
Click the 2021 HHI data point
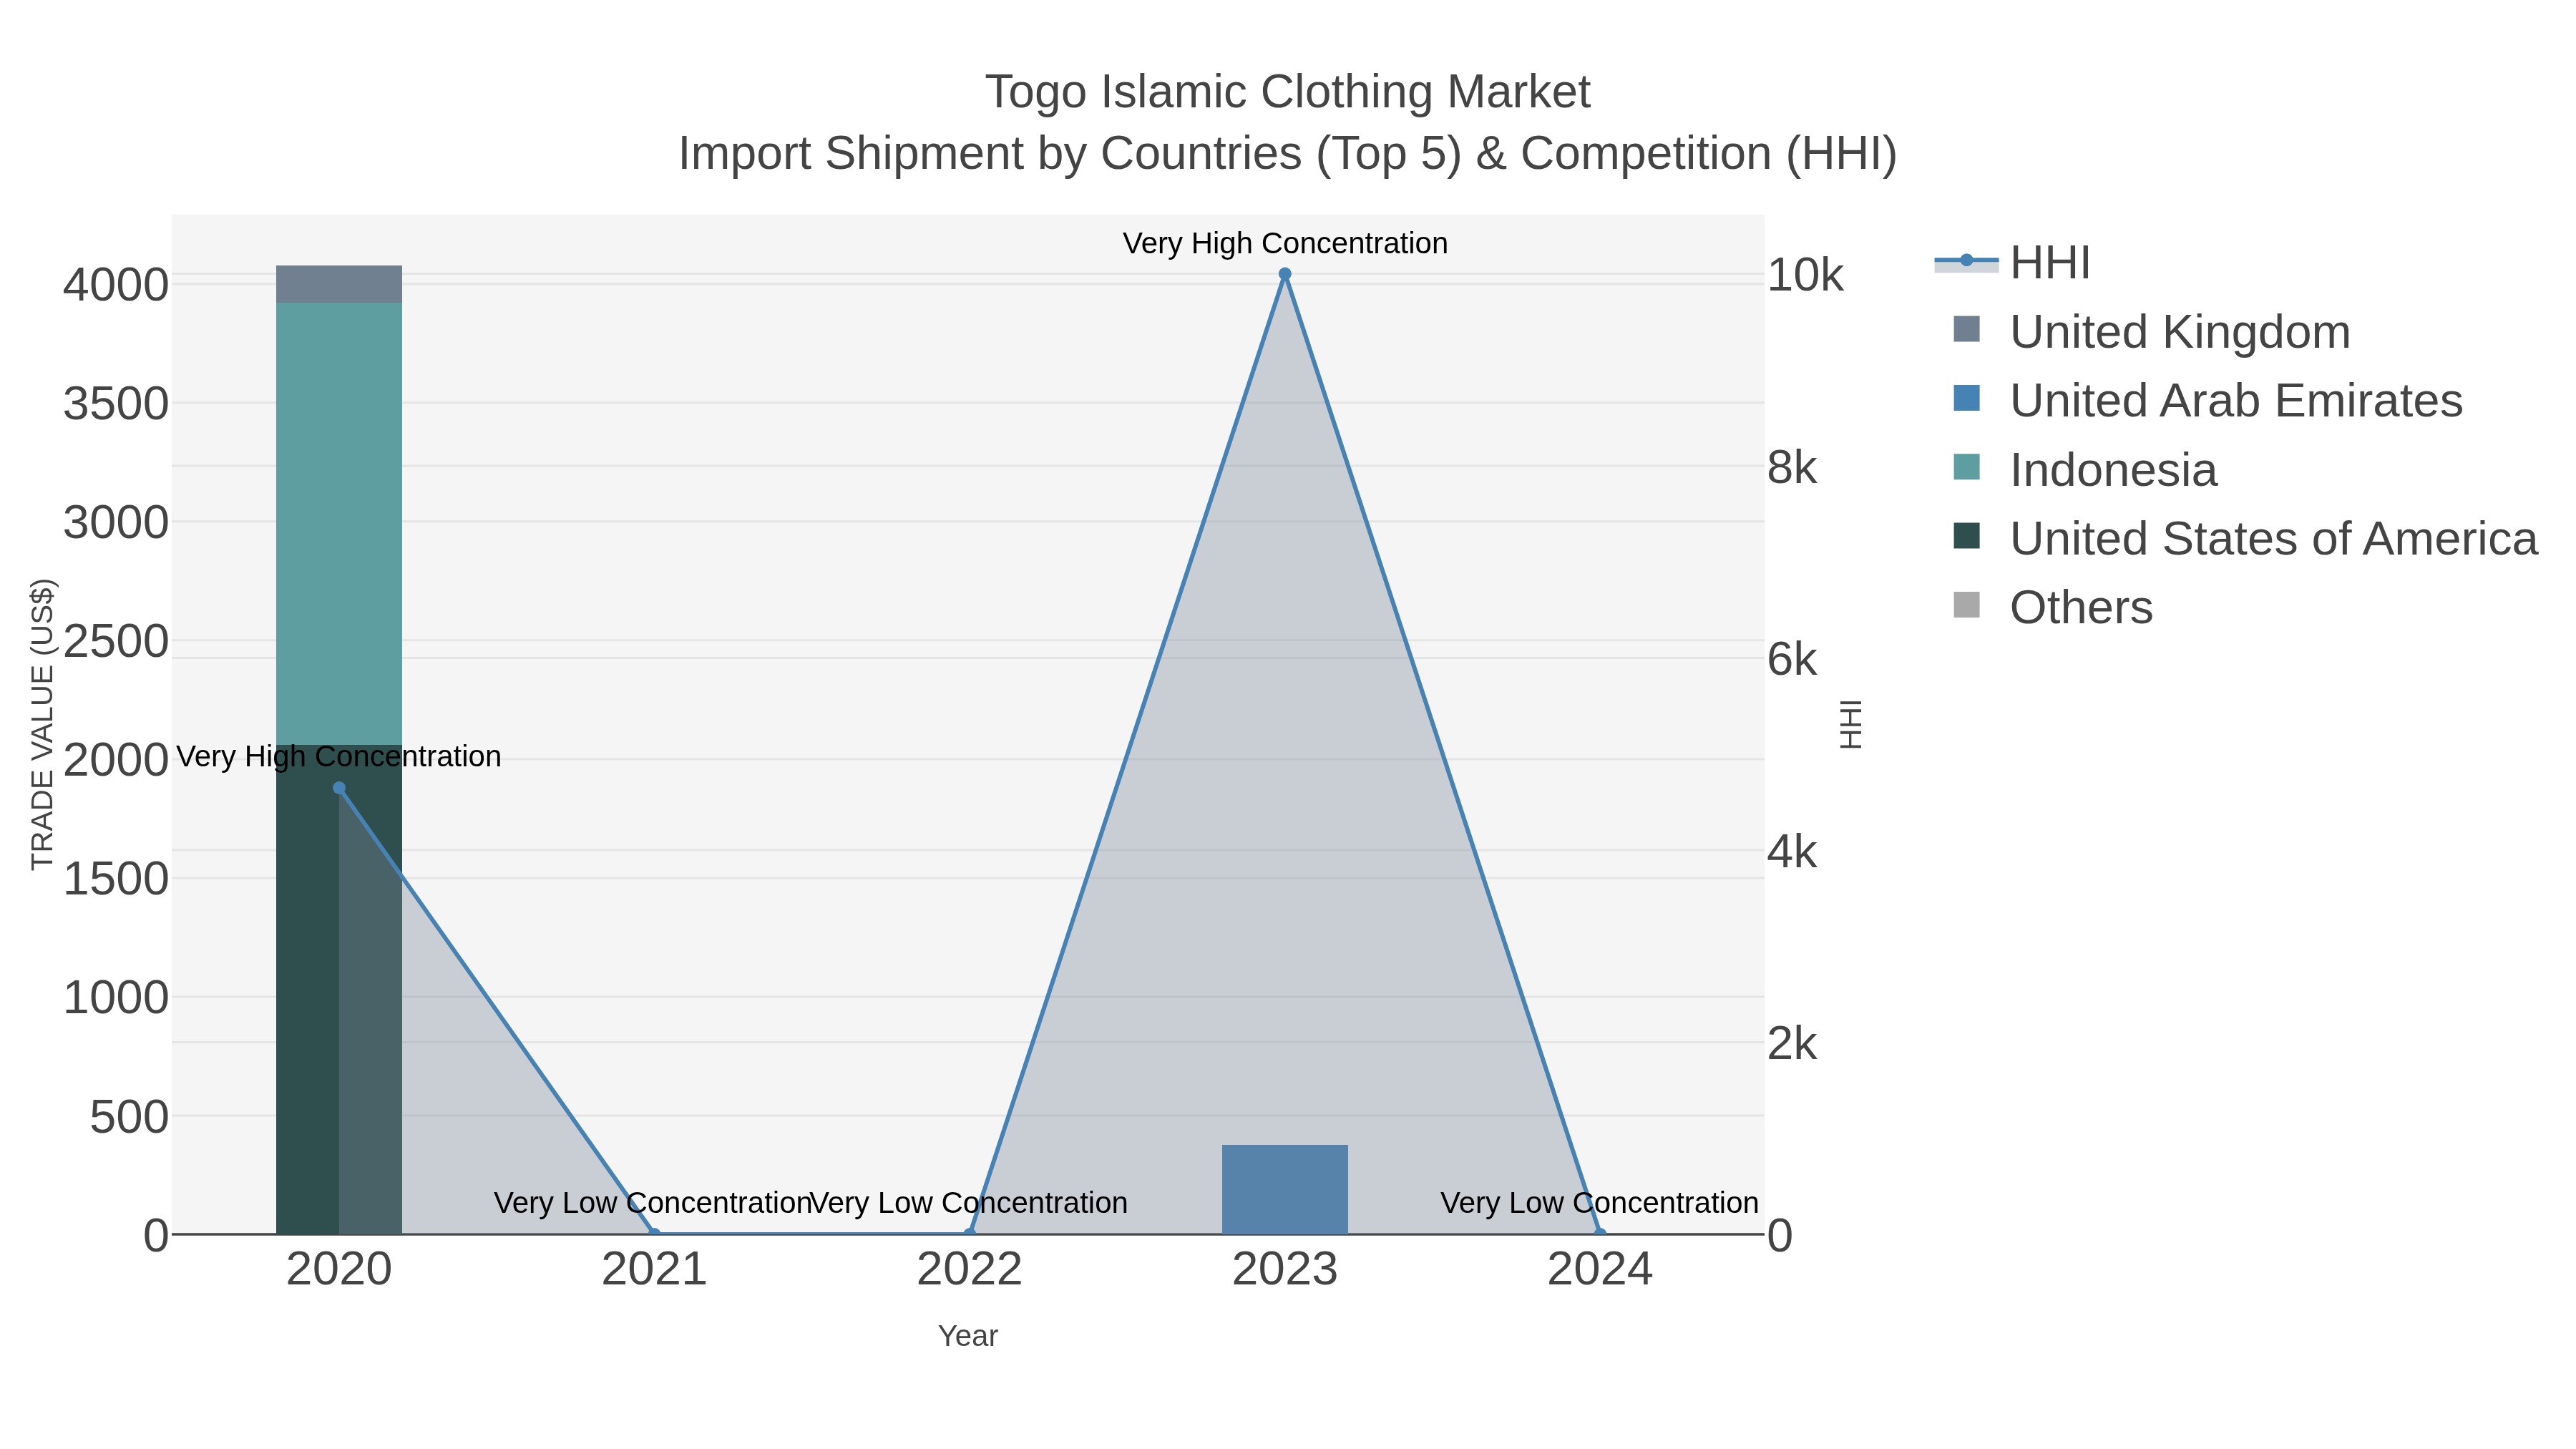point(654,1234)
